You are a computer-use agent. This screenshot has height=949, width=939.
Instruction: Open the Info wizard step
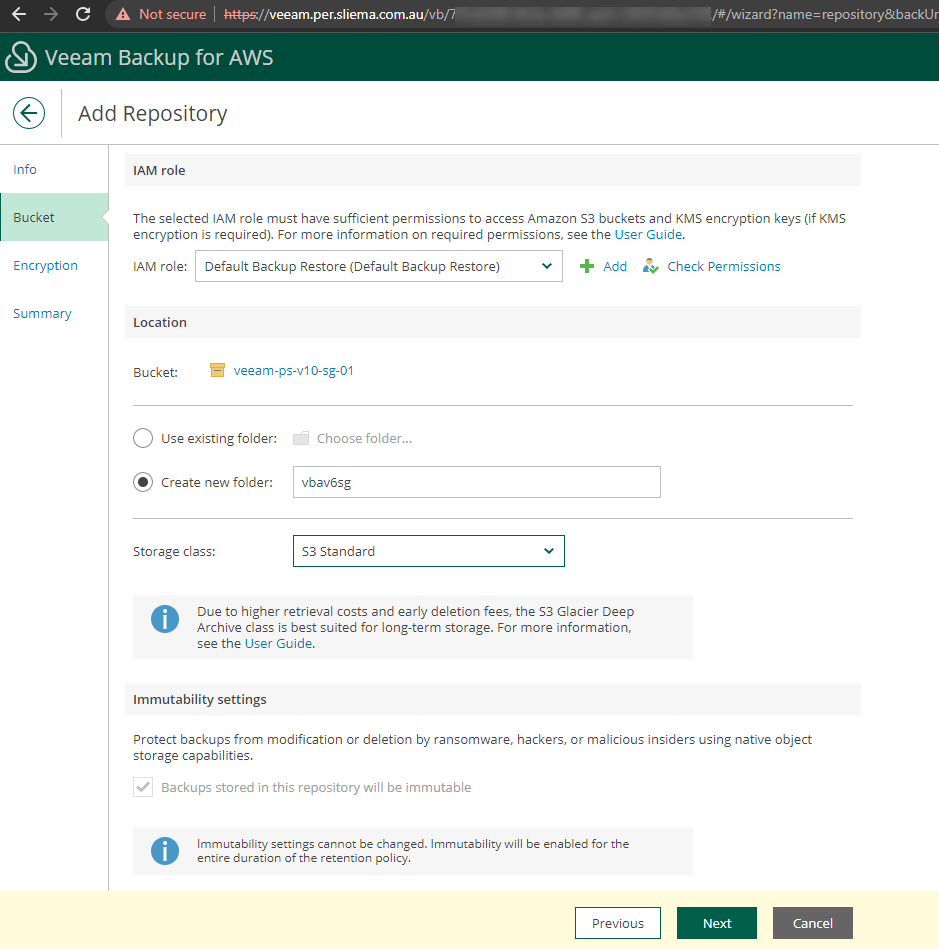(25, 169)
